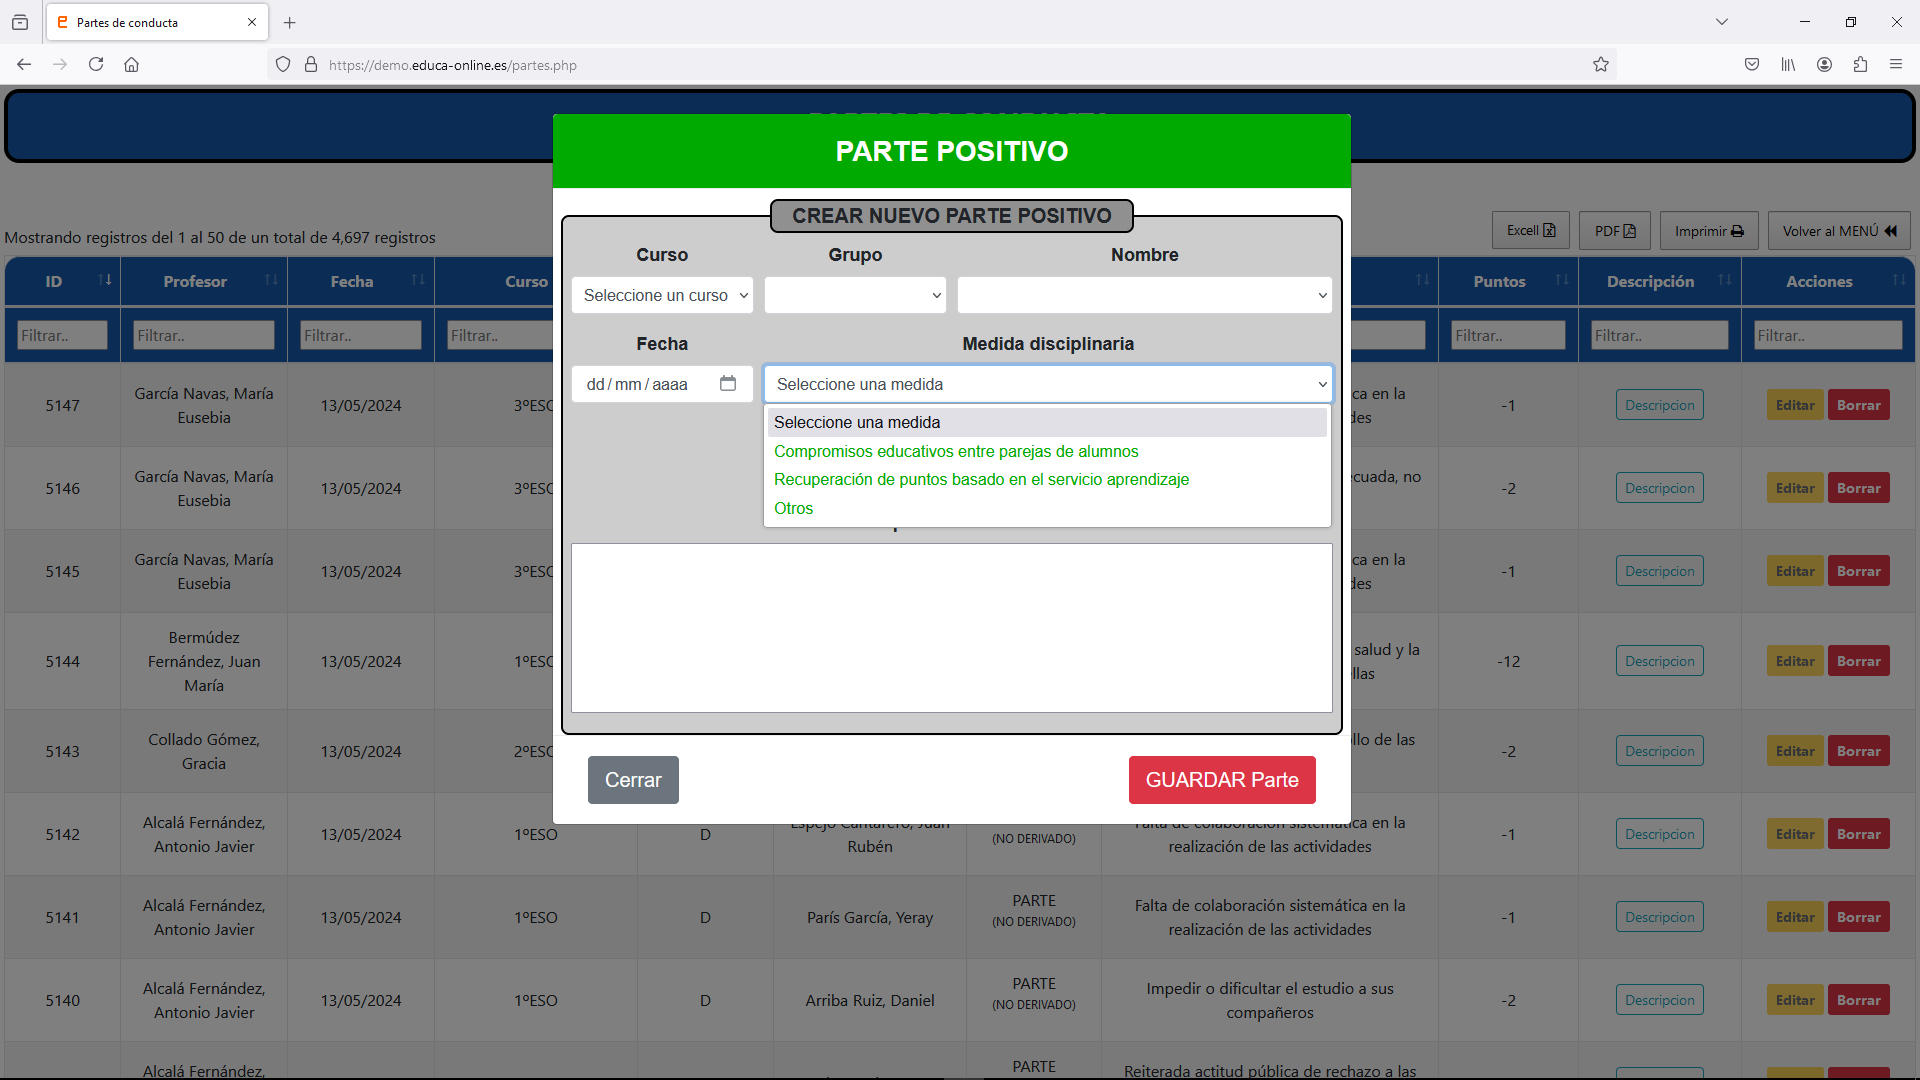Open a new browser tab
Viewport: 1920px width, 1080px height.
[290, 22]
